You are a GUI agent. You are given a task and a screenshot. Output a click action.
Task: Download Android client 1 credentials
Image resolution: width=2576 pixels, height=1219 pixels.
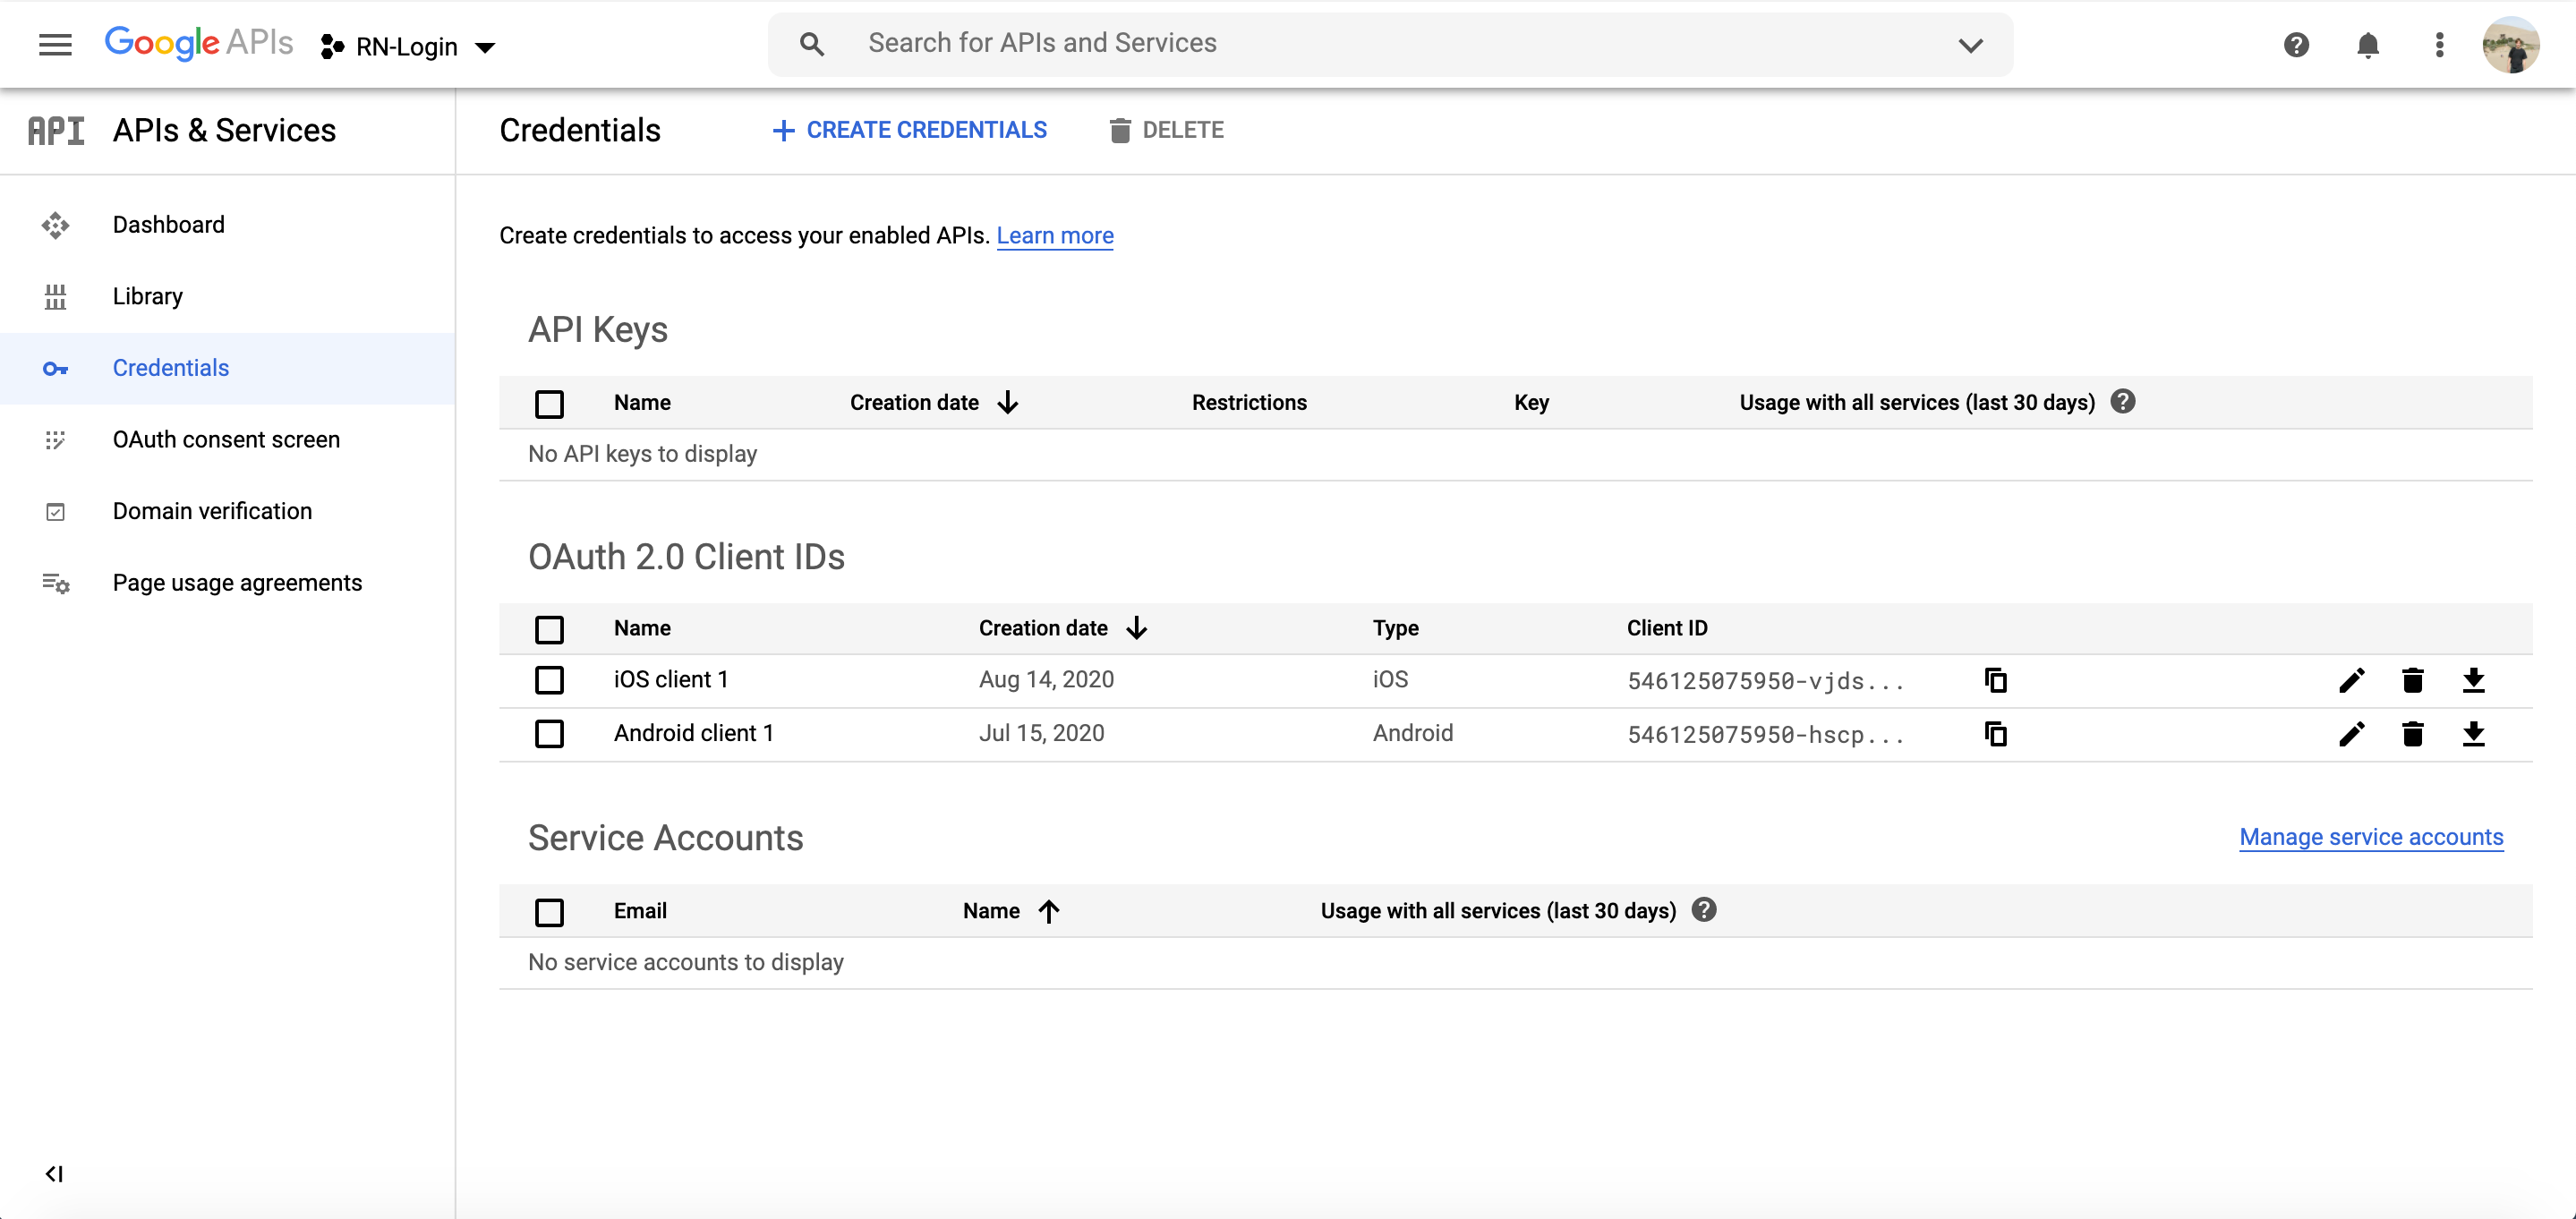tap(2474, 734)
